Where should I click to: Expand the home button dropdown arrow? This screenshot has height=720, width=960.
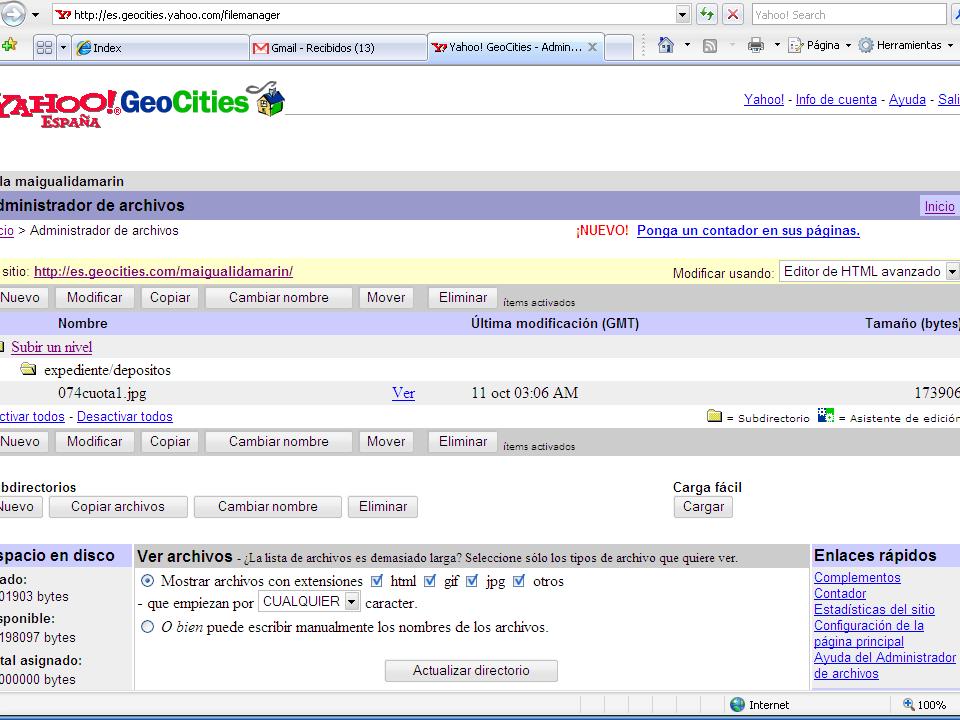point(687,45)
